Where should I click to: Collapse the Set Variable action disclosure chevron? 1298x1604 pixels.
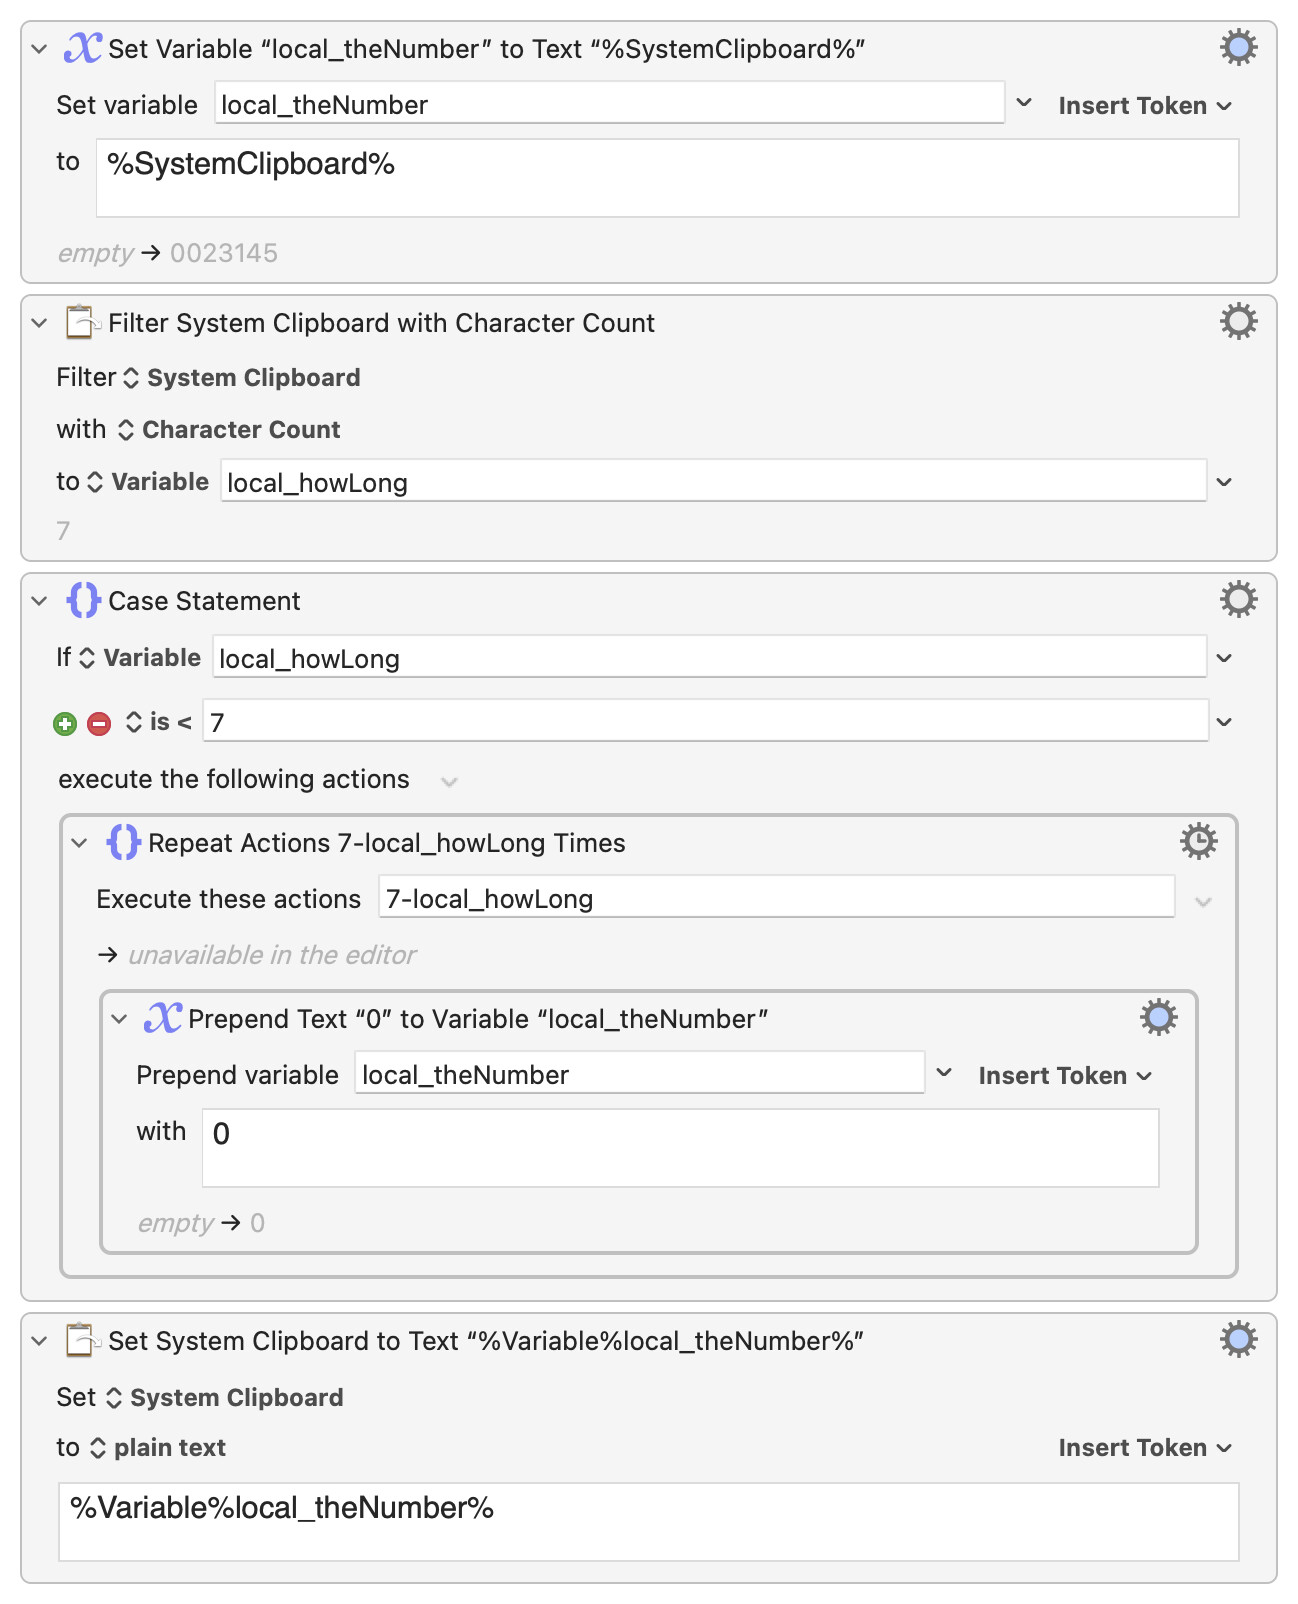click(x=39, y=48)
